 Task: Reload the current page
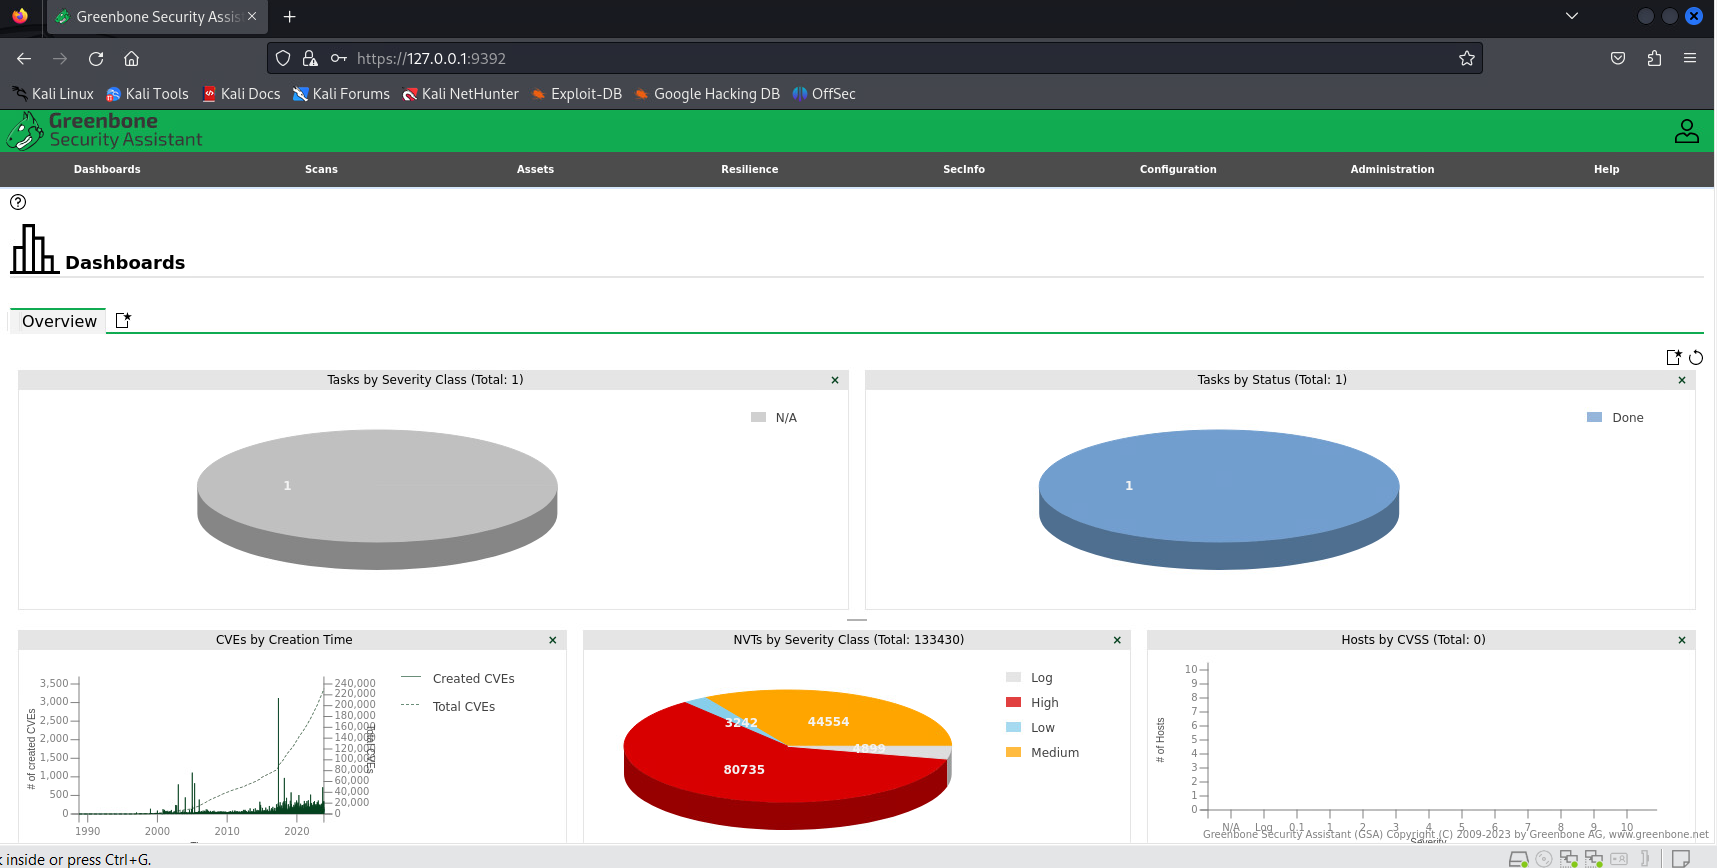(x=96, y=59)
